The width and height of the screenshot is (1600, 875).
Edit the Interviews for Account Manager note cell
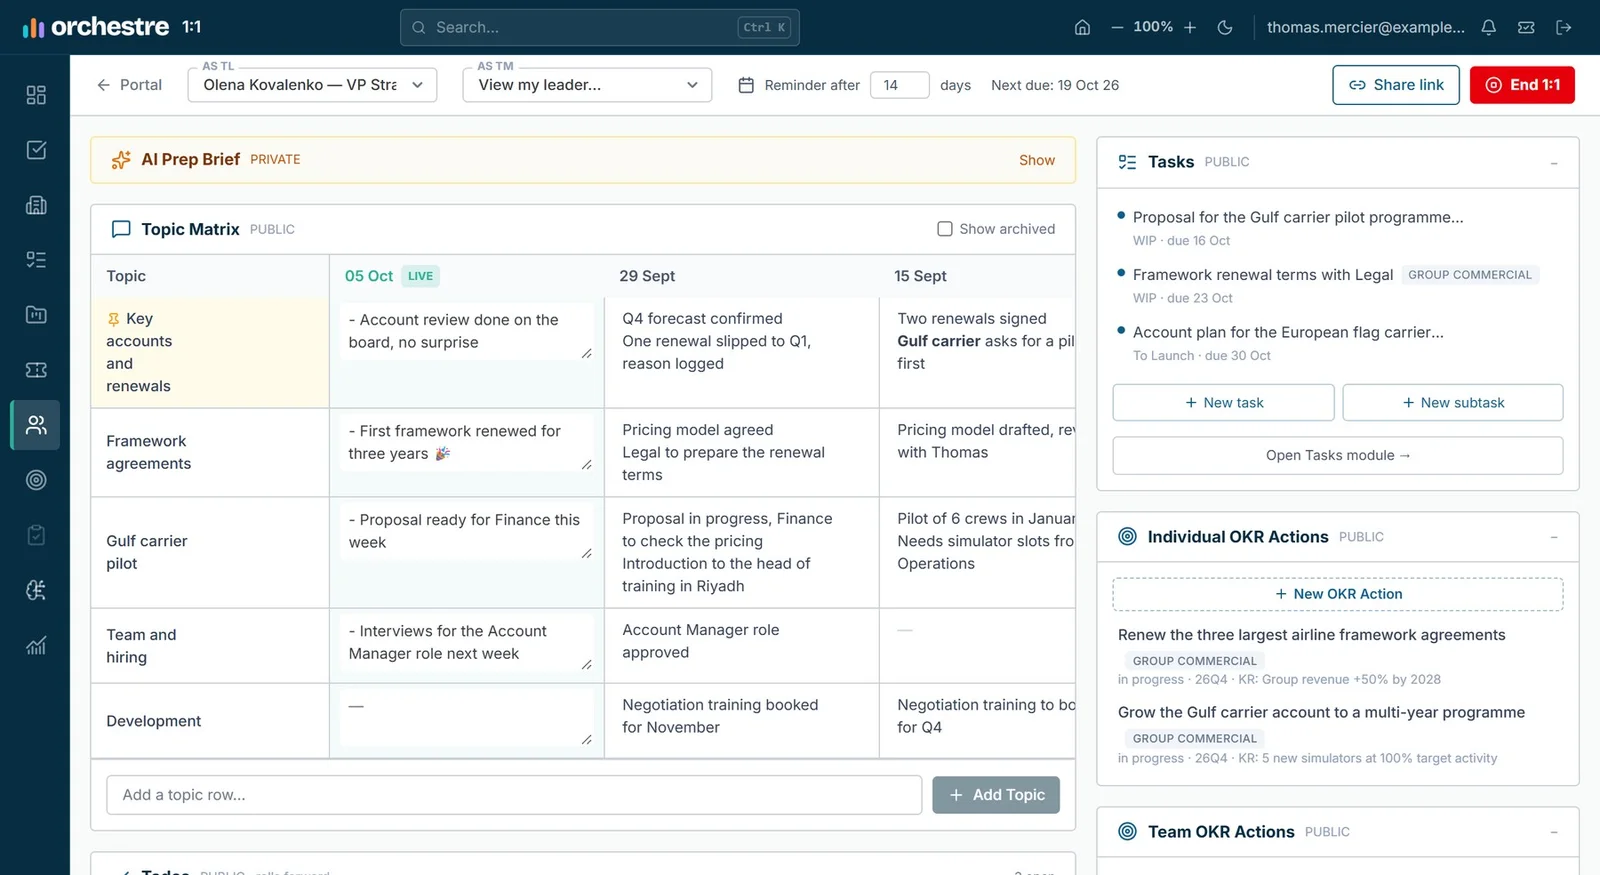(467, 642)
